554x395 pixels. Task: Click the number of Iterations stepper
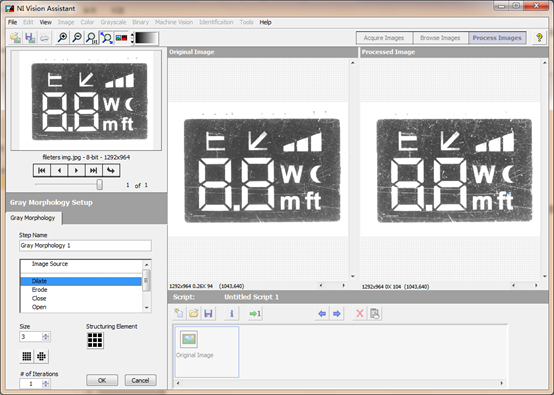pyautogui.click(x=46, y=384)
